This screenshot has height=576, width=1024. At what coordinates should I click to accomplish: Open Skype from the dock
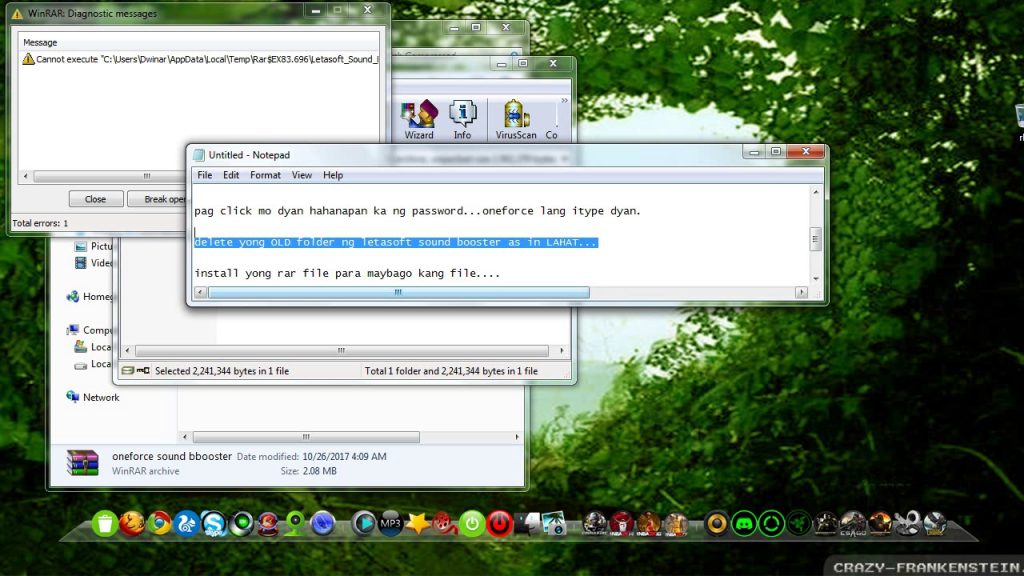click(214, 523)
